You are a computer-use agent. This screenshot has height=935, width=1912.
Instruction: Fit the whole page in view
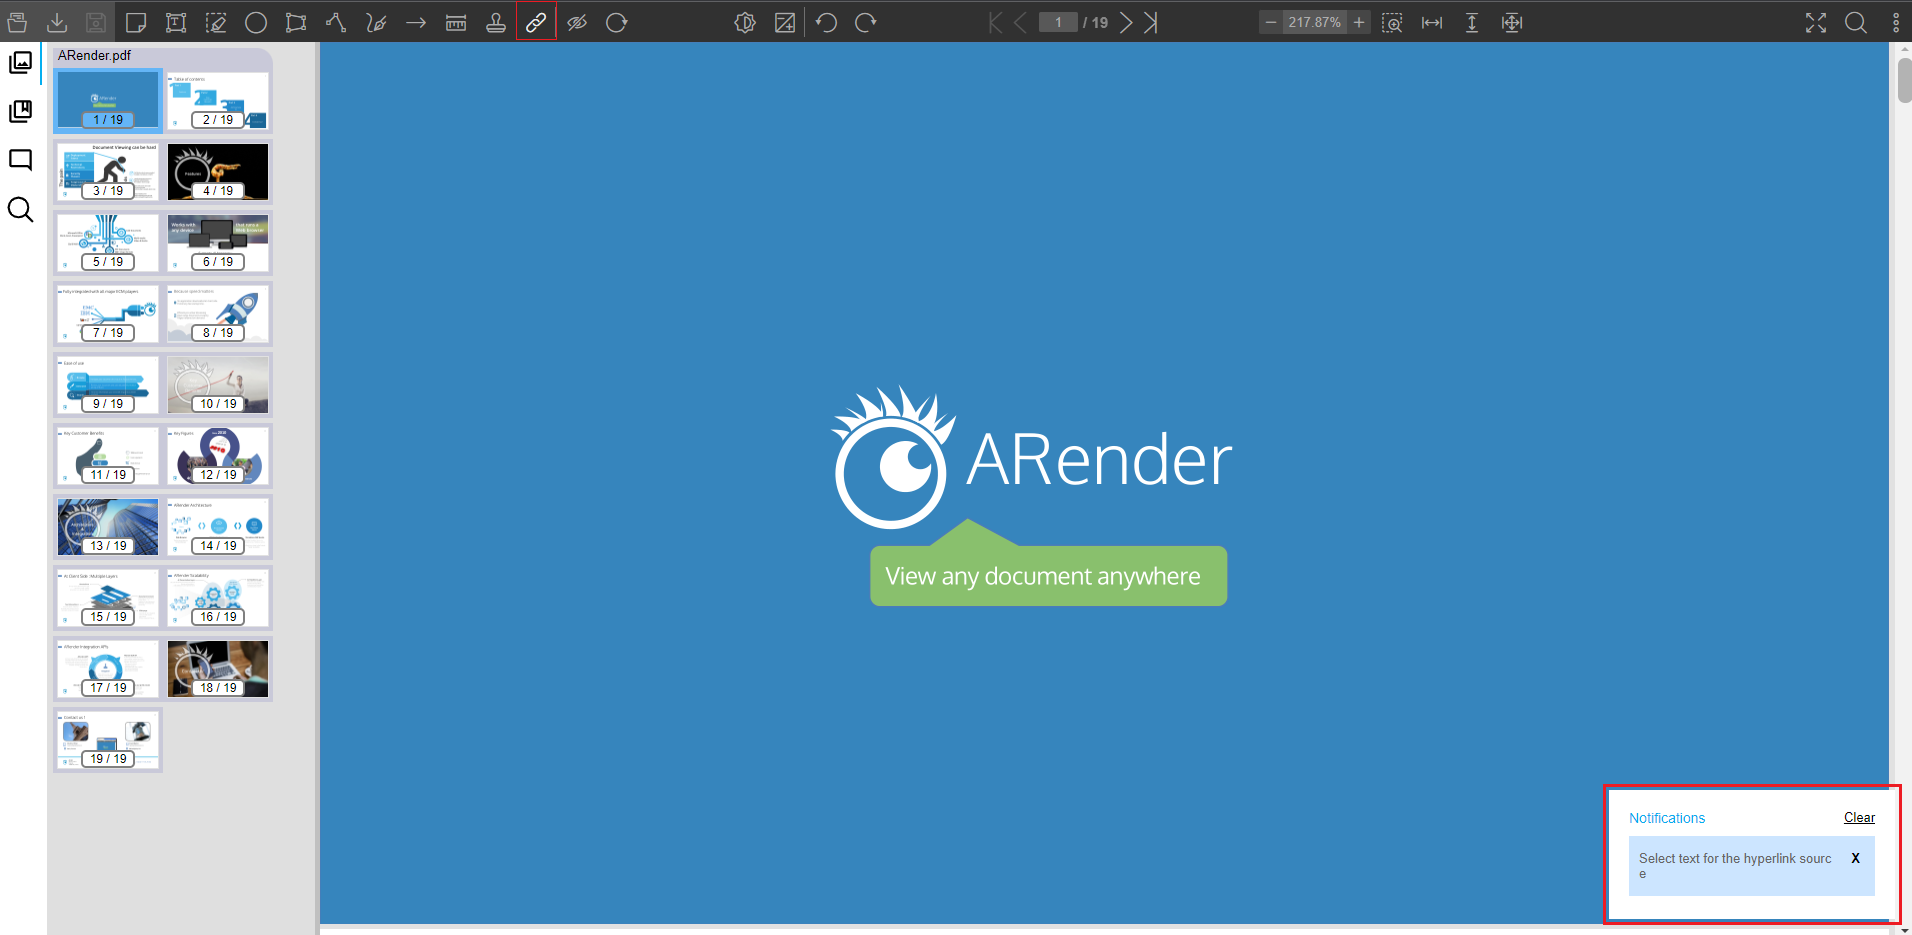click(x=1512, y=22)
